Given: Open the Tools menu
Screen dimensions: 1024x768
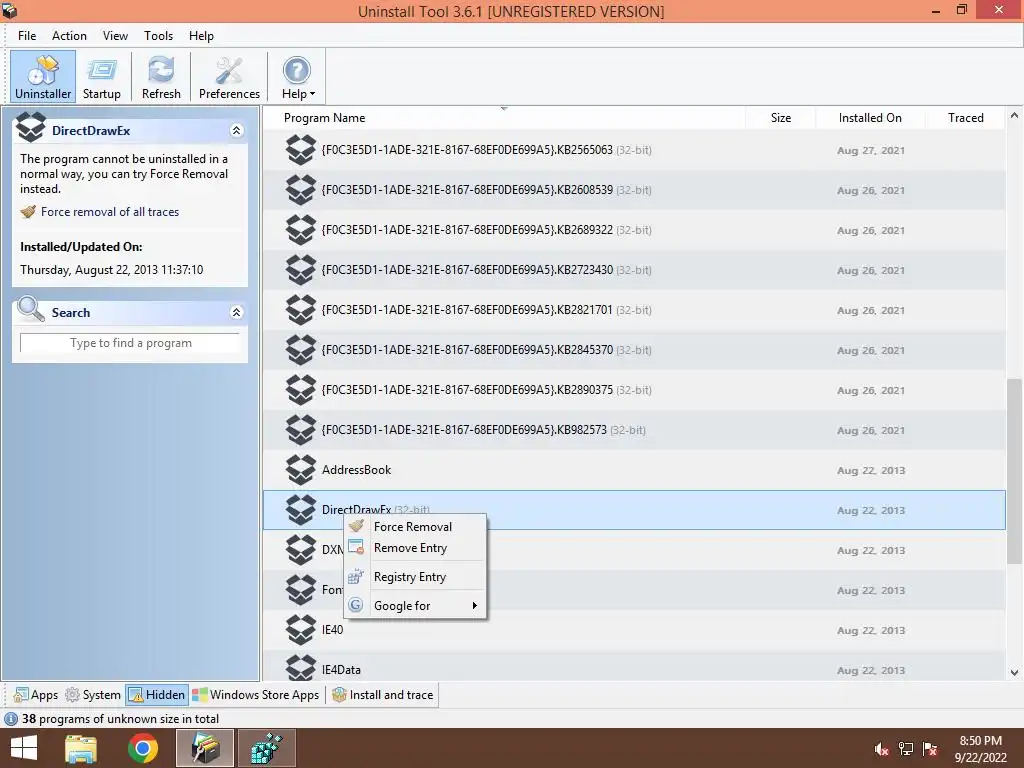Looking at the screenshot, I should [x=158, y=36].
